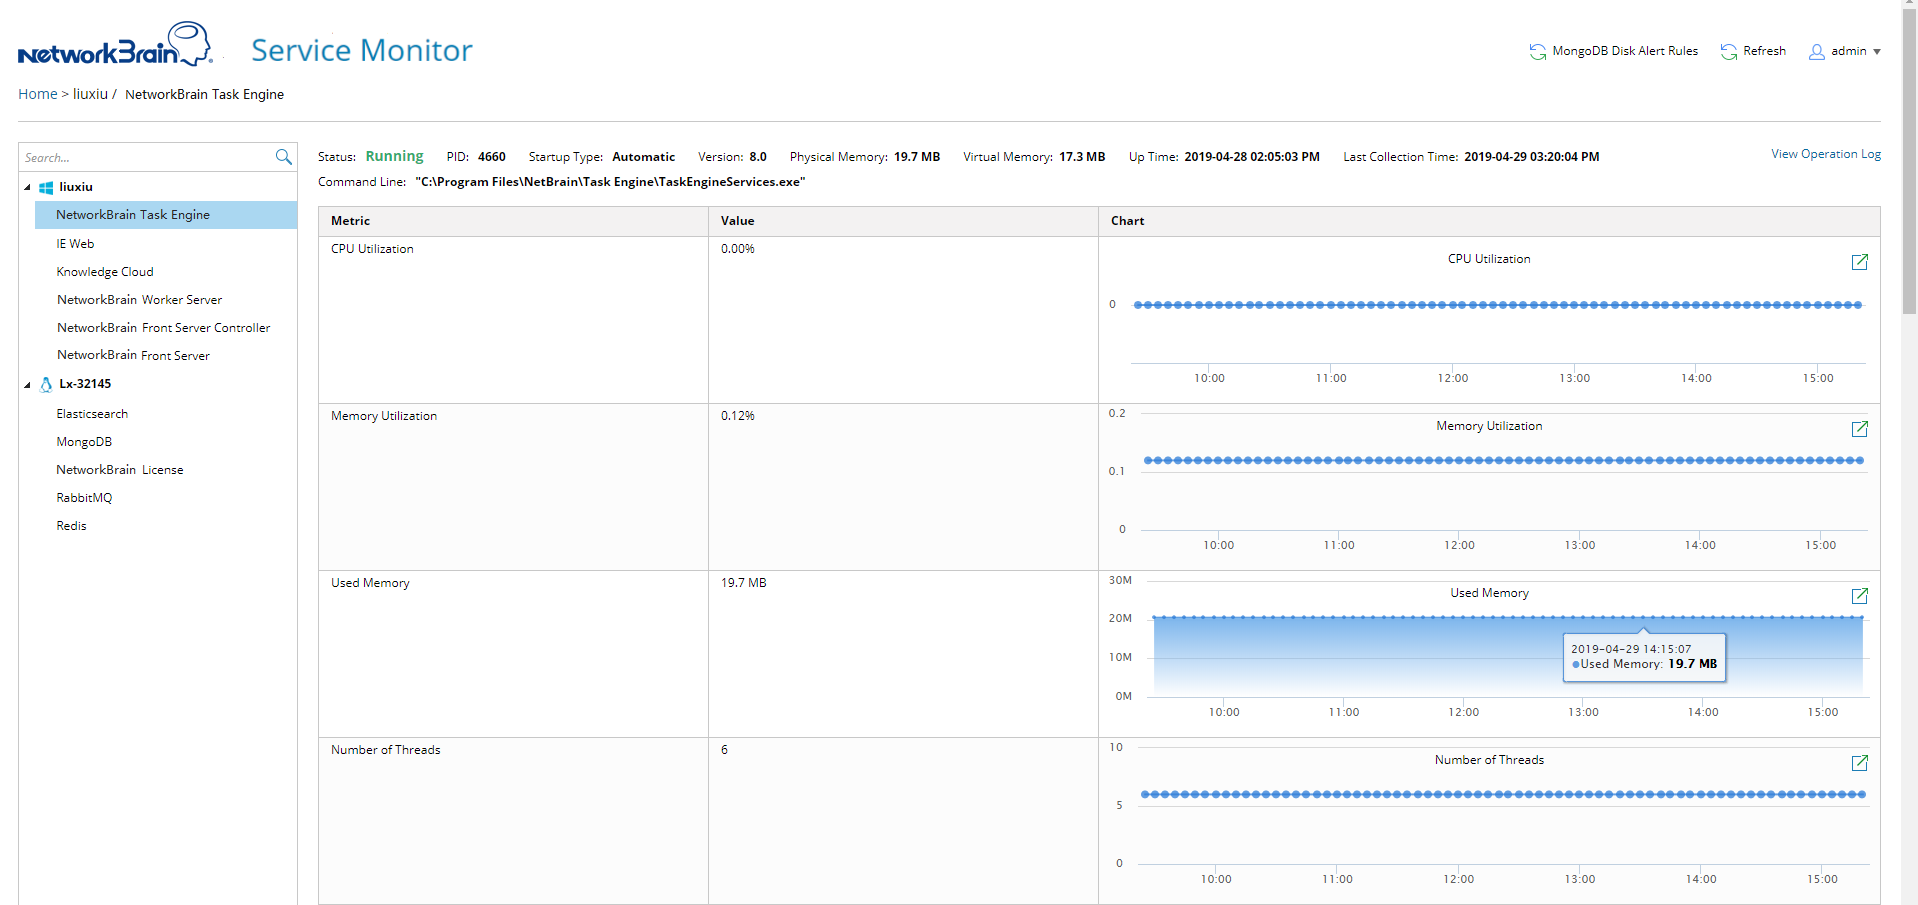
Task: Collapse the liuxiu server node
Action: click(x=27, y=187)
